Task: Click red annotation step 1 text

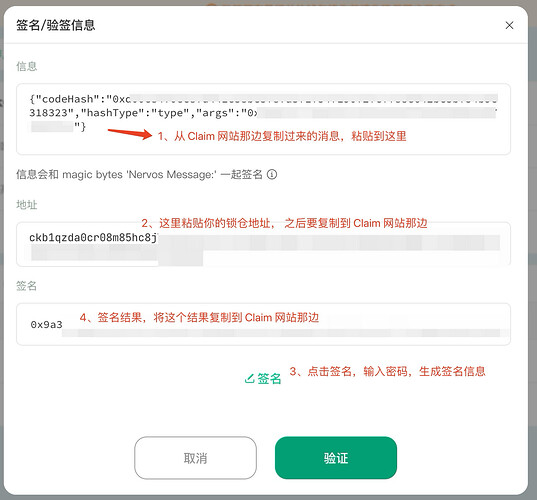Action: pos(282,136)
